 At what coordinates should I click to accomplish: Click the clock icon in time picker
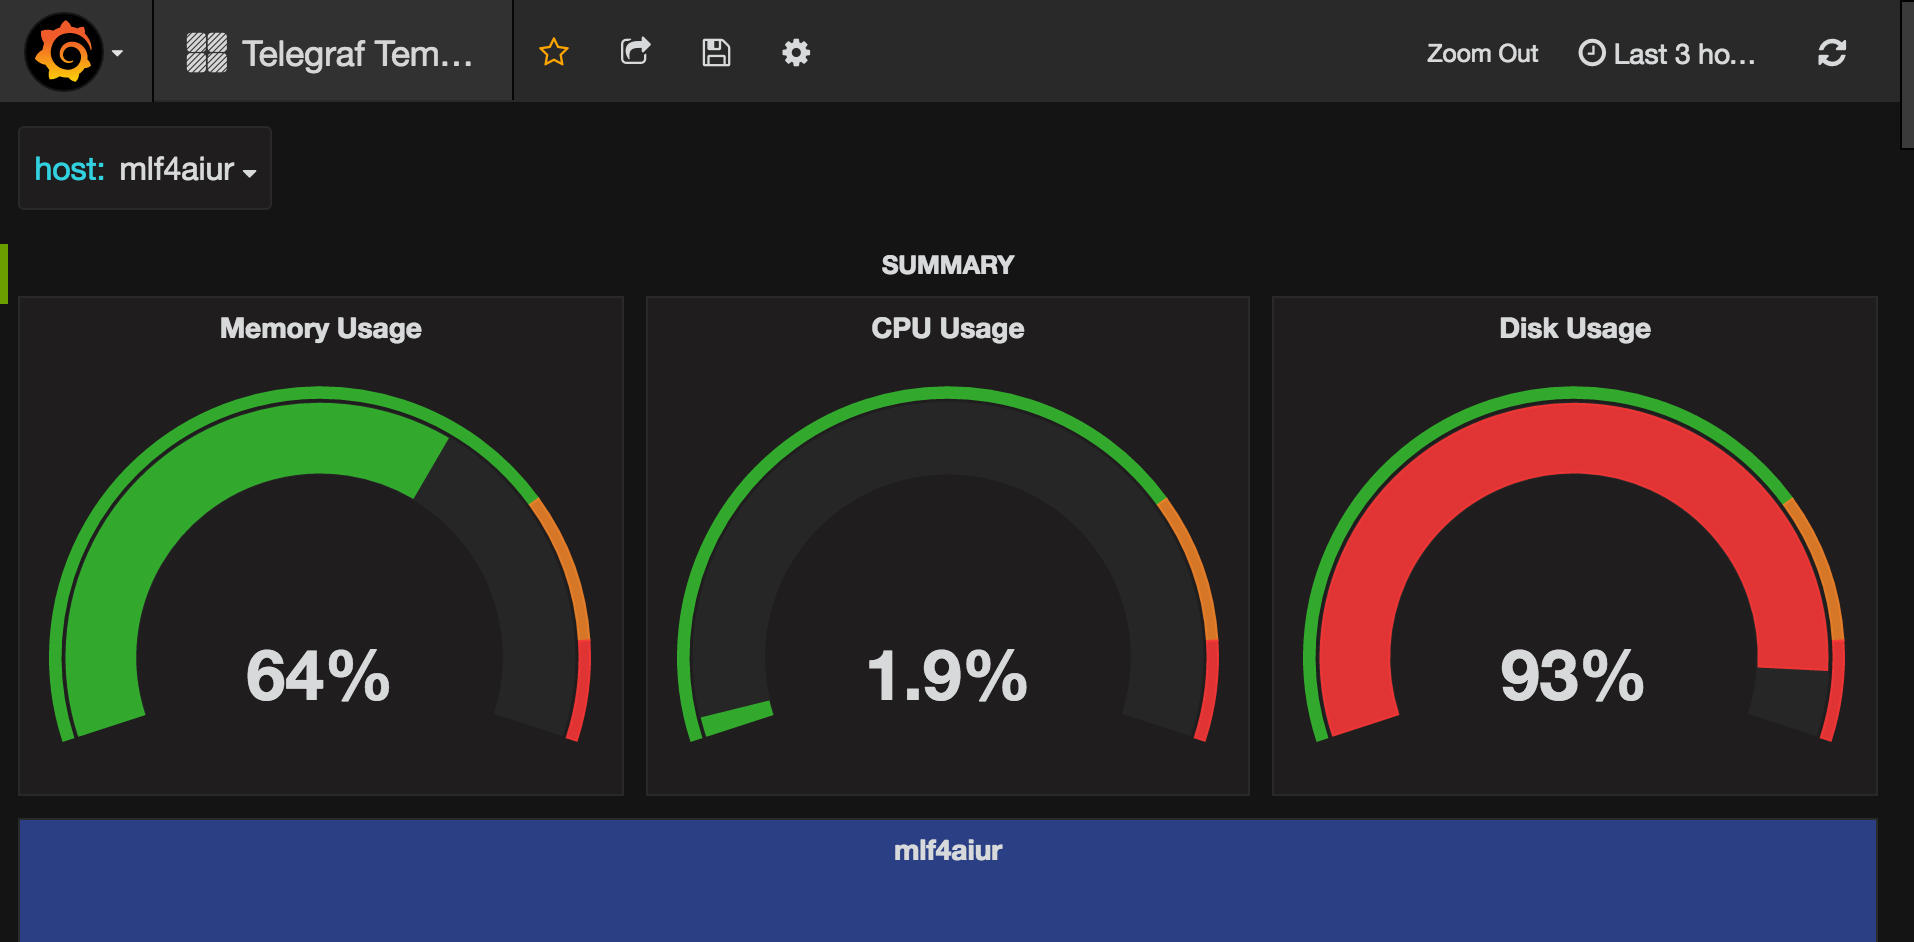pyautogui.click(x=1591, y=53)
